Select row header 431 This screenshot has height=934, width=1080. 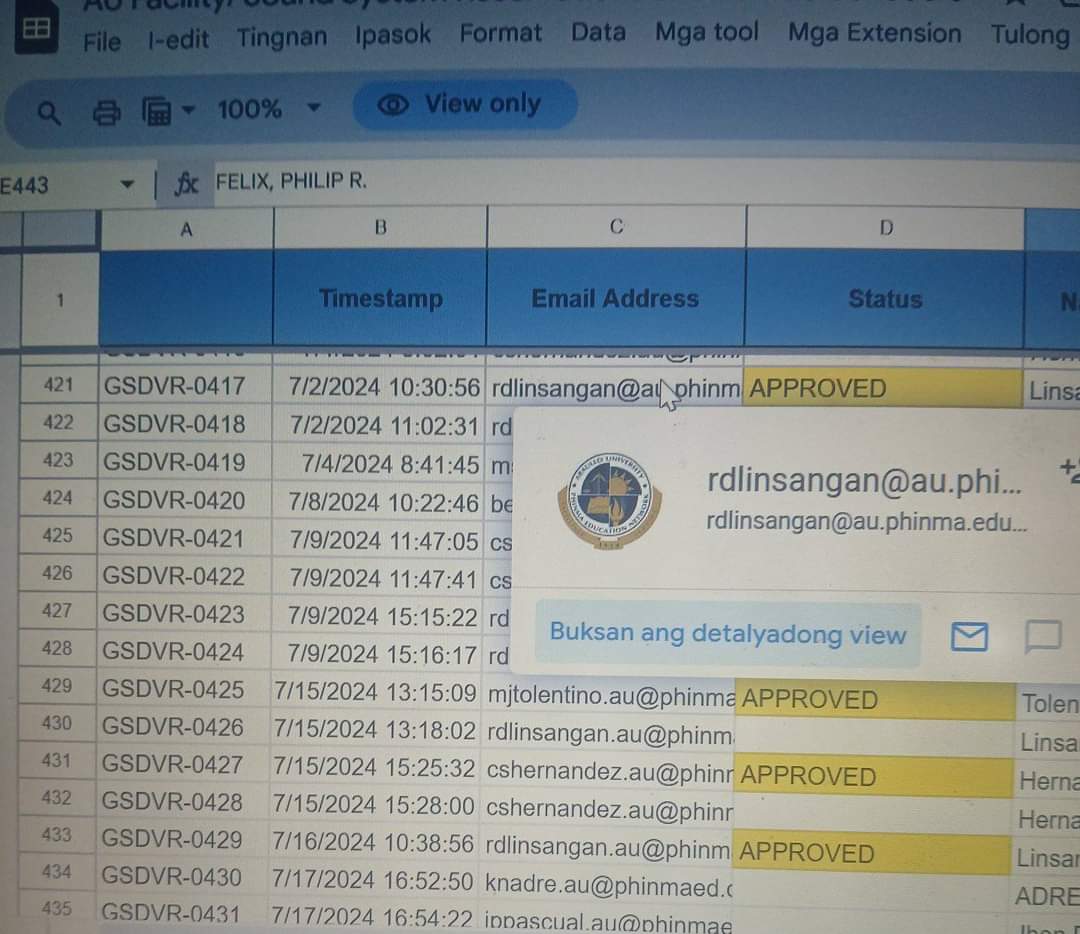pos(56,760)
